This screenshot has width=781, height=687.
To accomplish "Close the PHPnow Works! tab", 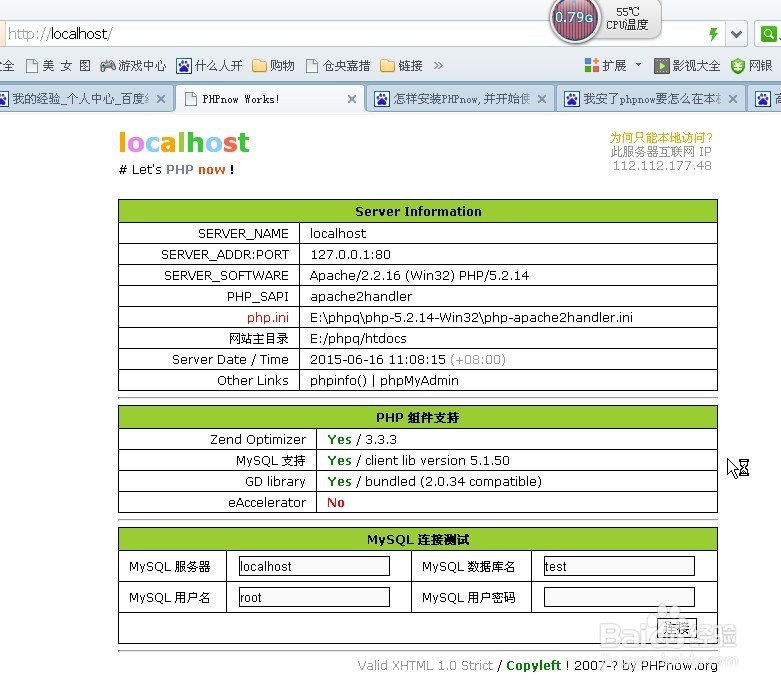I will pos(352,99).
